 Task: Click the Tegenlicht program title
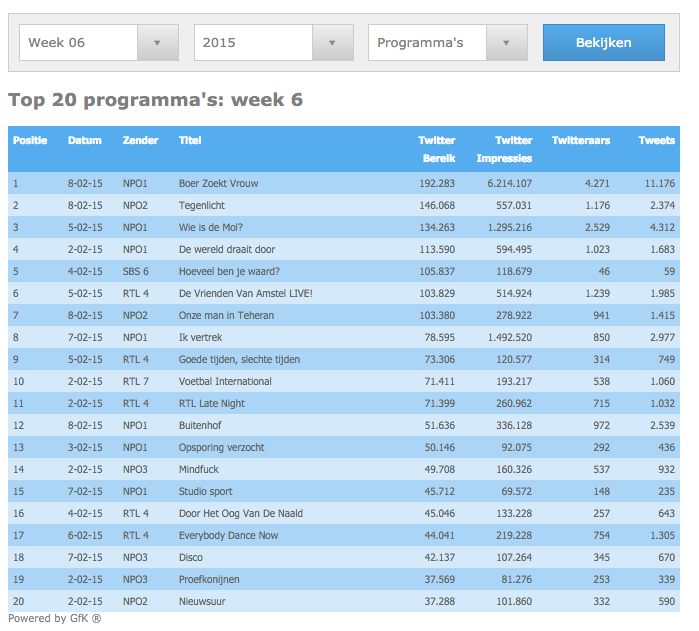[203, 206]
